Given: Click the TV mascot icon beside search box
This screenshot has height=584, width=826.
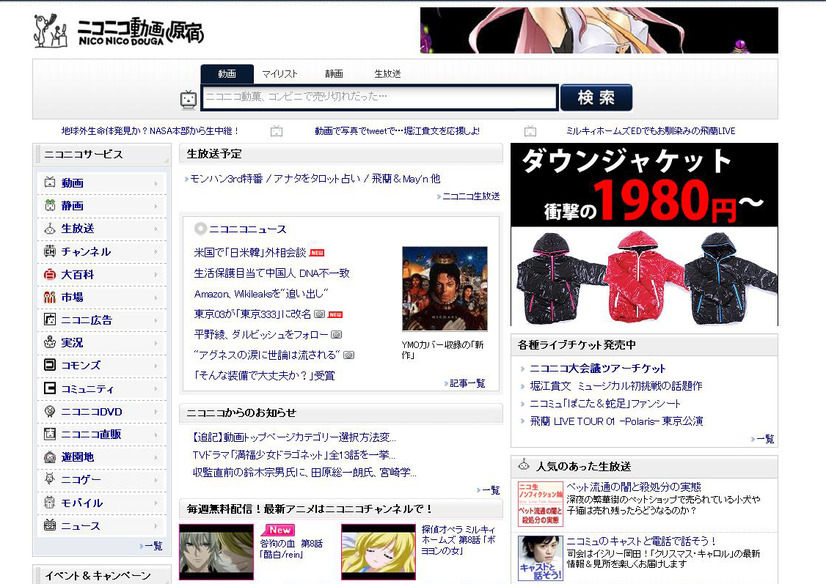Looking at the screenshot, I should [189, 98].
